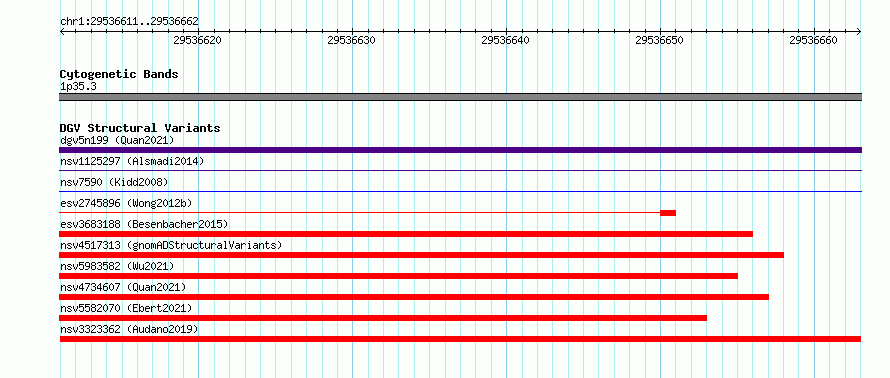Screen dimensions: 890x378
Task: Open variant nsv3323362 (Audano2019) label
Action: point(129,329)
